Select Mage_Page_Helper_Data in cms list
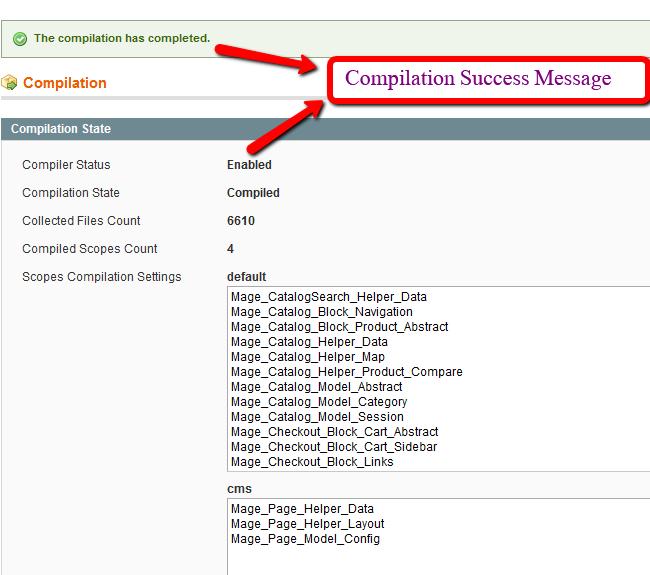 [x=302, y=509]
